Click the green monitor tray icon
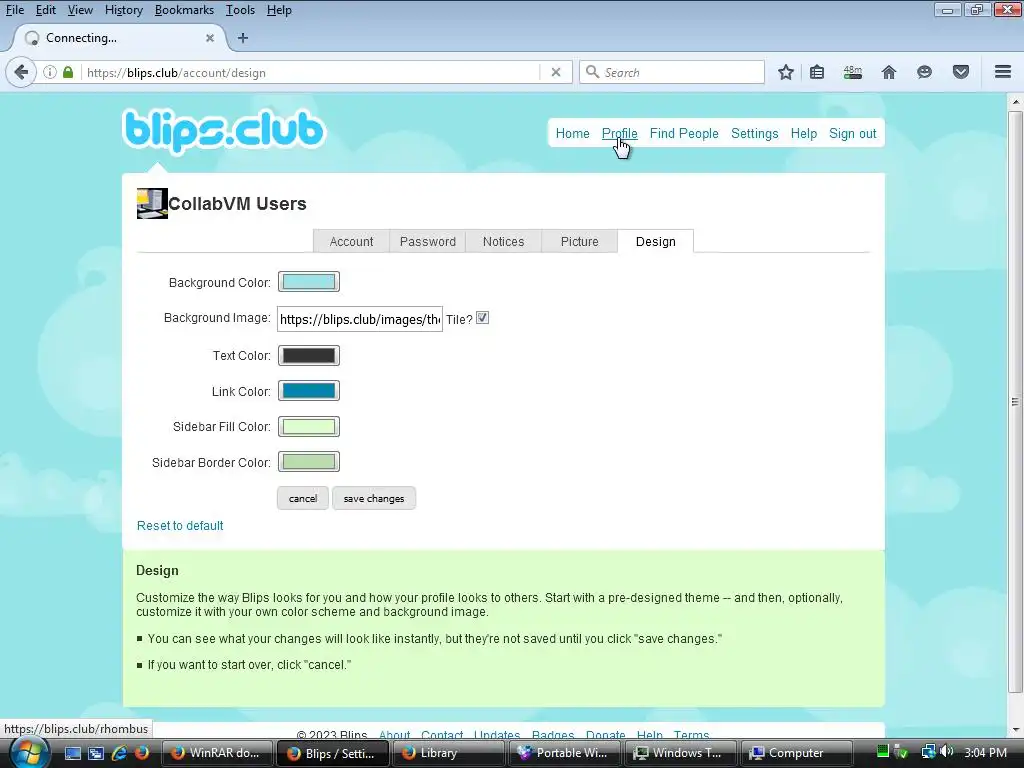 pyautogui.click(x=883, y=752)
